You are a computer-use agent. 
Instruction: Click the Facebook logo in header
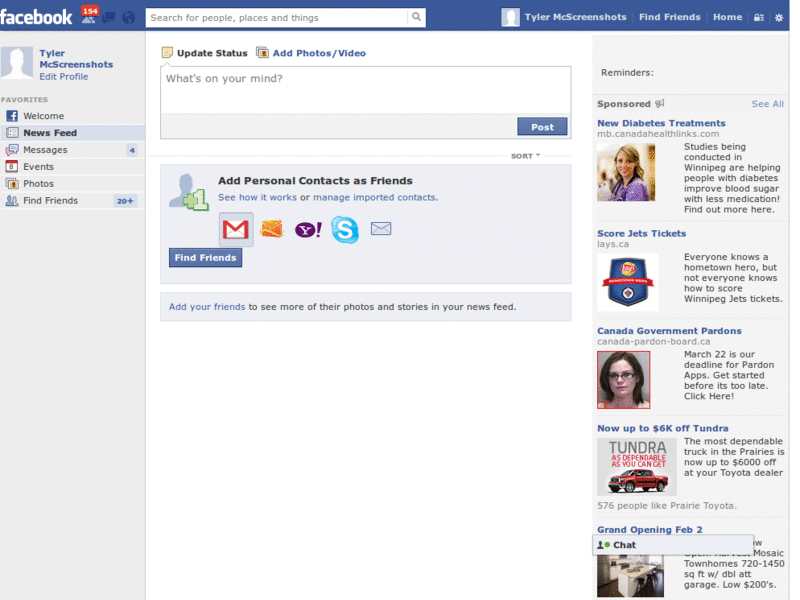(x=36, y=17)
